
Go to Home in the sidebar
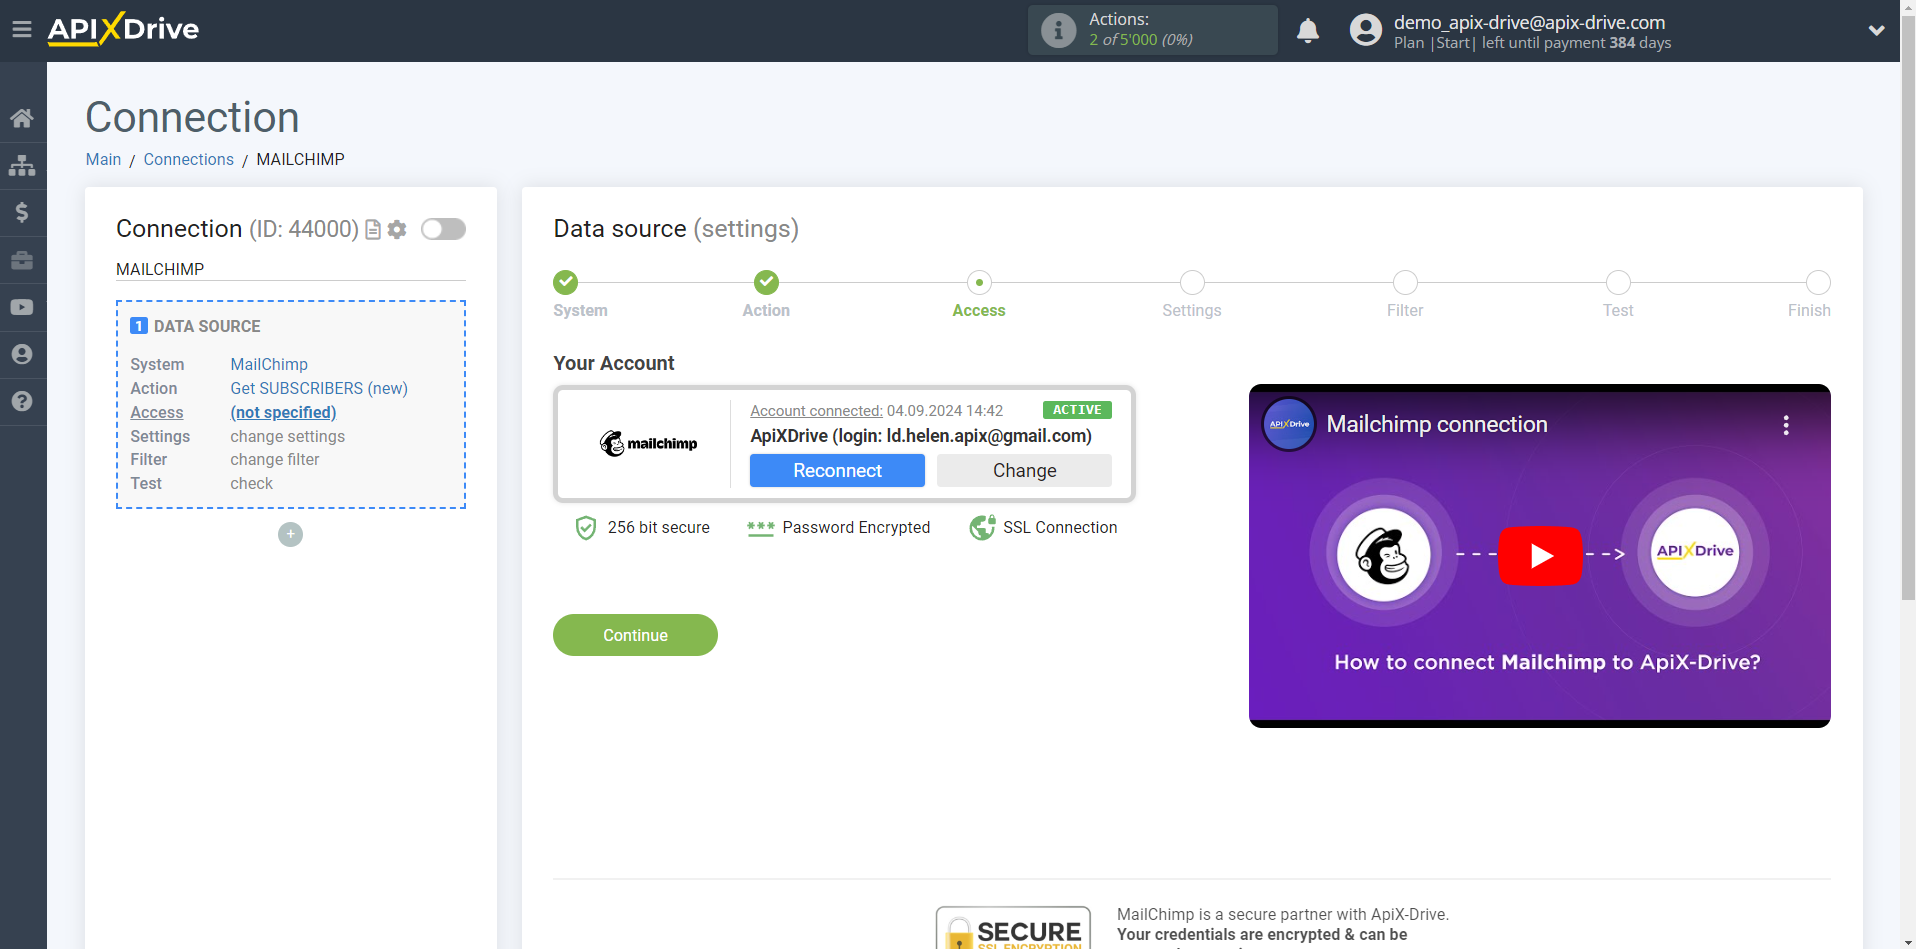(x=22, y=118)
